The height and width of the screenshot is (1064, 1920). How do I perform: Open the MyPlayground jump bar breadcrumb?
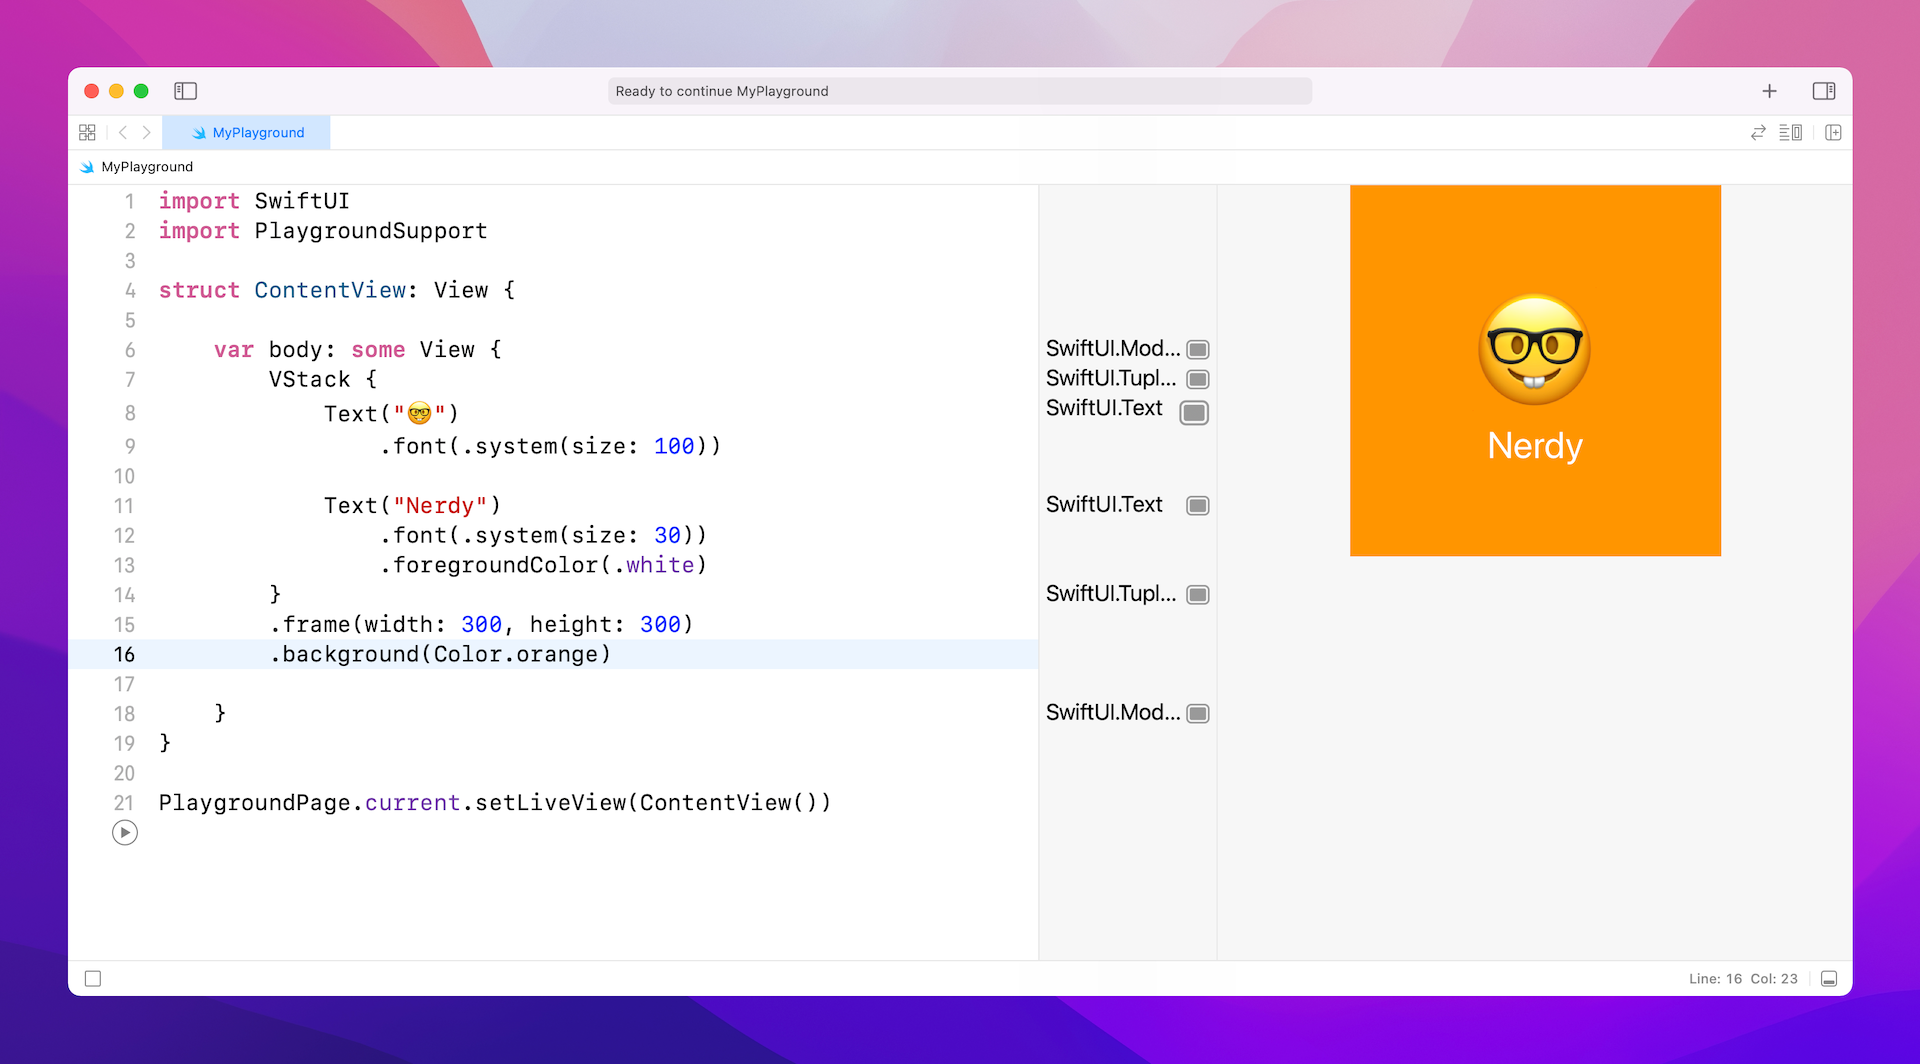point(146,166)
